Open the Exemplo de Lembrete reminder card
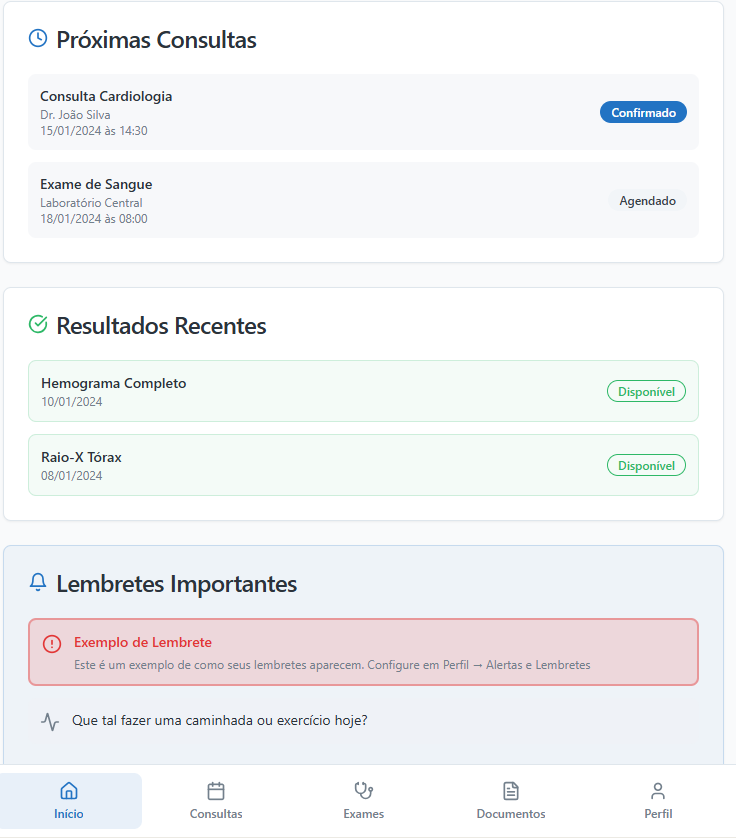This screenshot has width=736, height=838. [x=364, y=651]
